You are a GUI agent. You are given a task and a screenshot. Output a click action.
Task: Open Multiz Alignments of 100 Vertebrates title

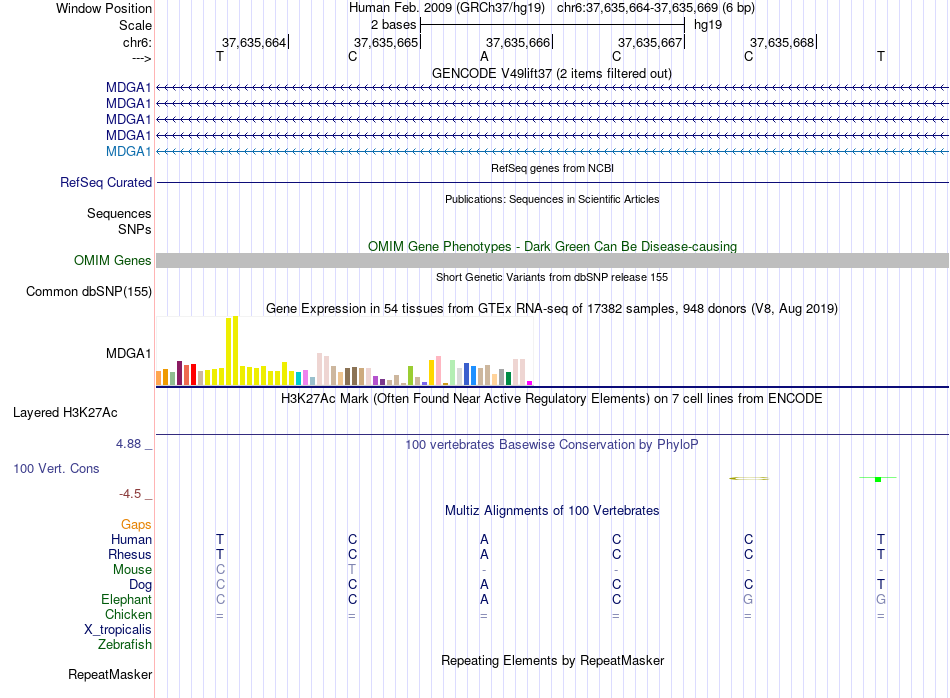(x=552, y=510)
